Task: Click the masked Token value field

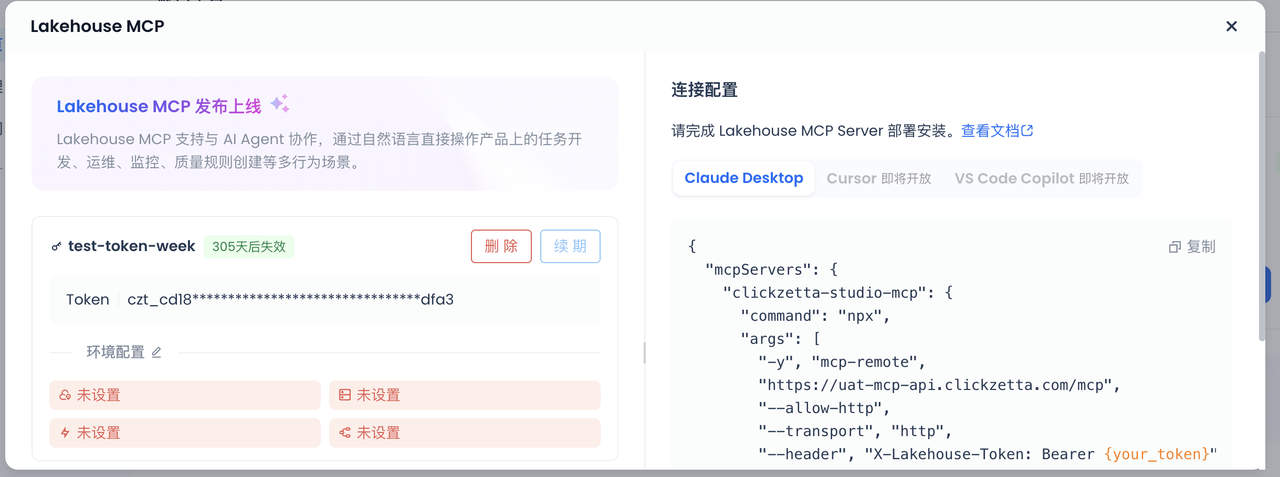Action: [x=290, y=299]
